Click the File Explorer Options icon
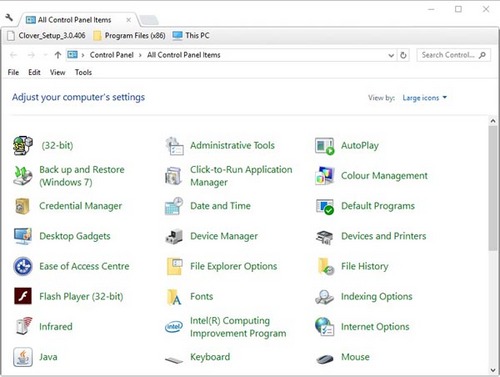 click(174, 266)
